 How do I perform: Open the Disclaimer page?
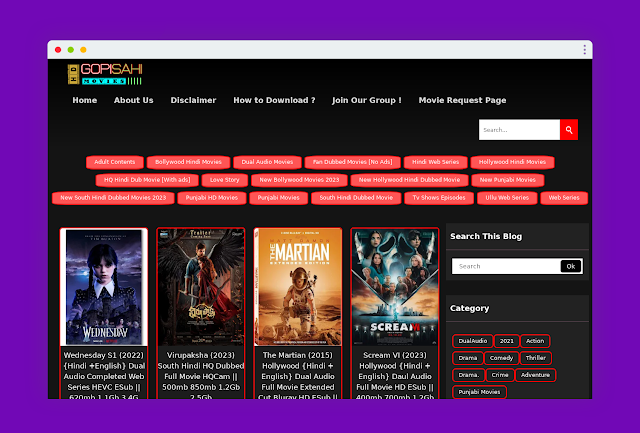pyautogui.click(x=193, y=100)
